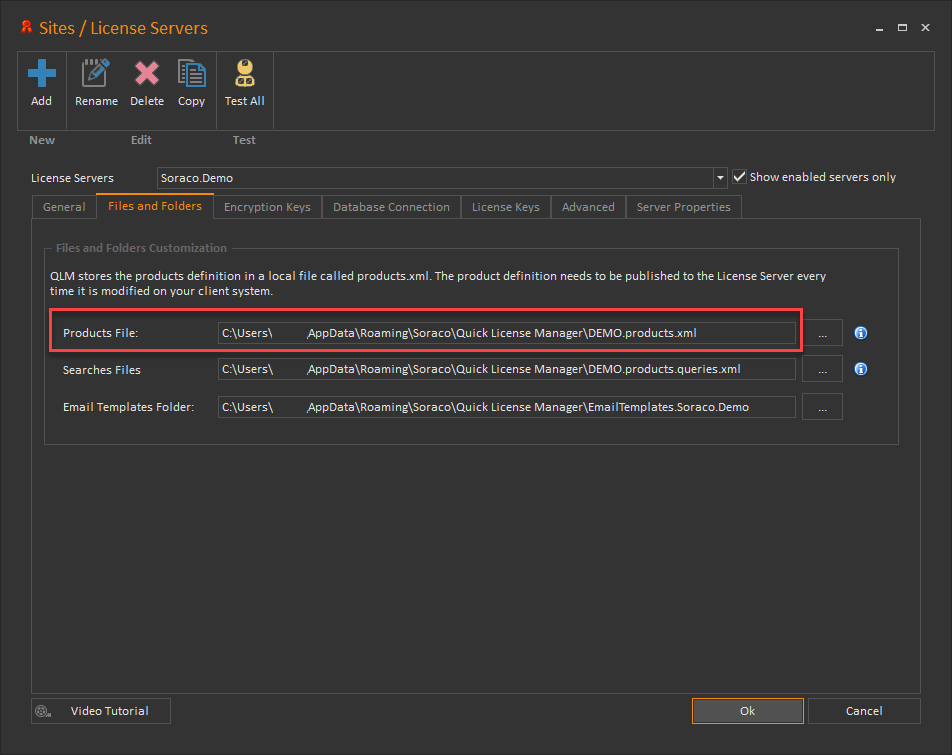The width and height of the screenshot is (952, 755).
Task: Click the Products File path field
Action: click(x=506, y=333)
